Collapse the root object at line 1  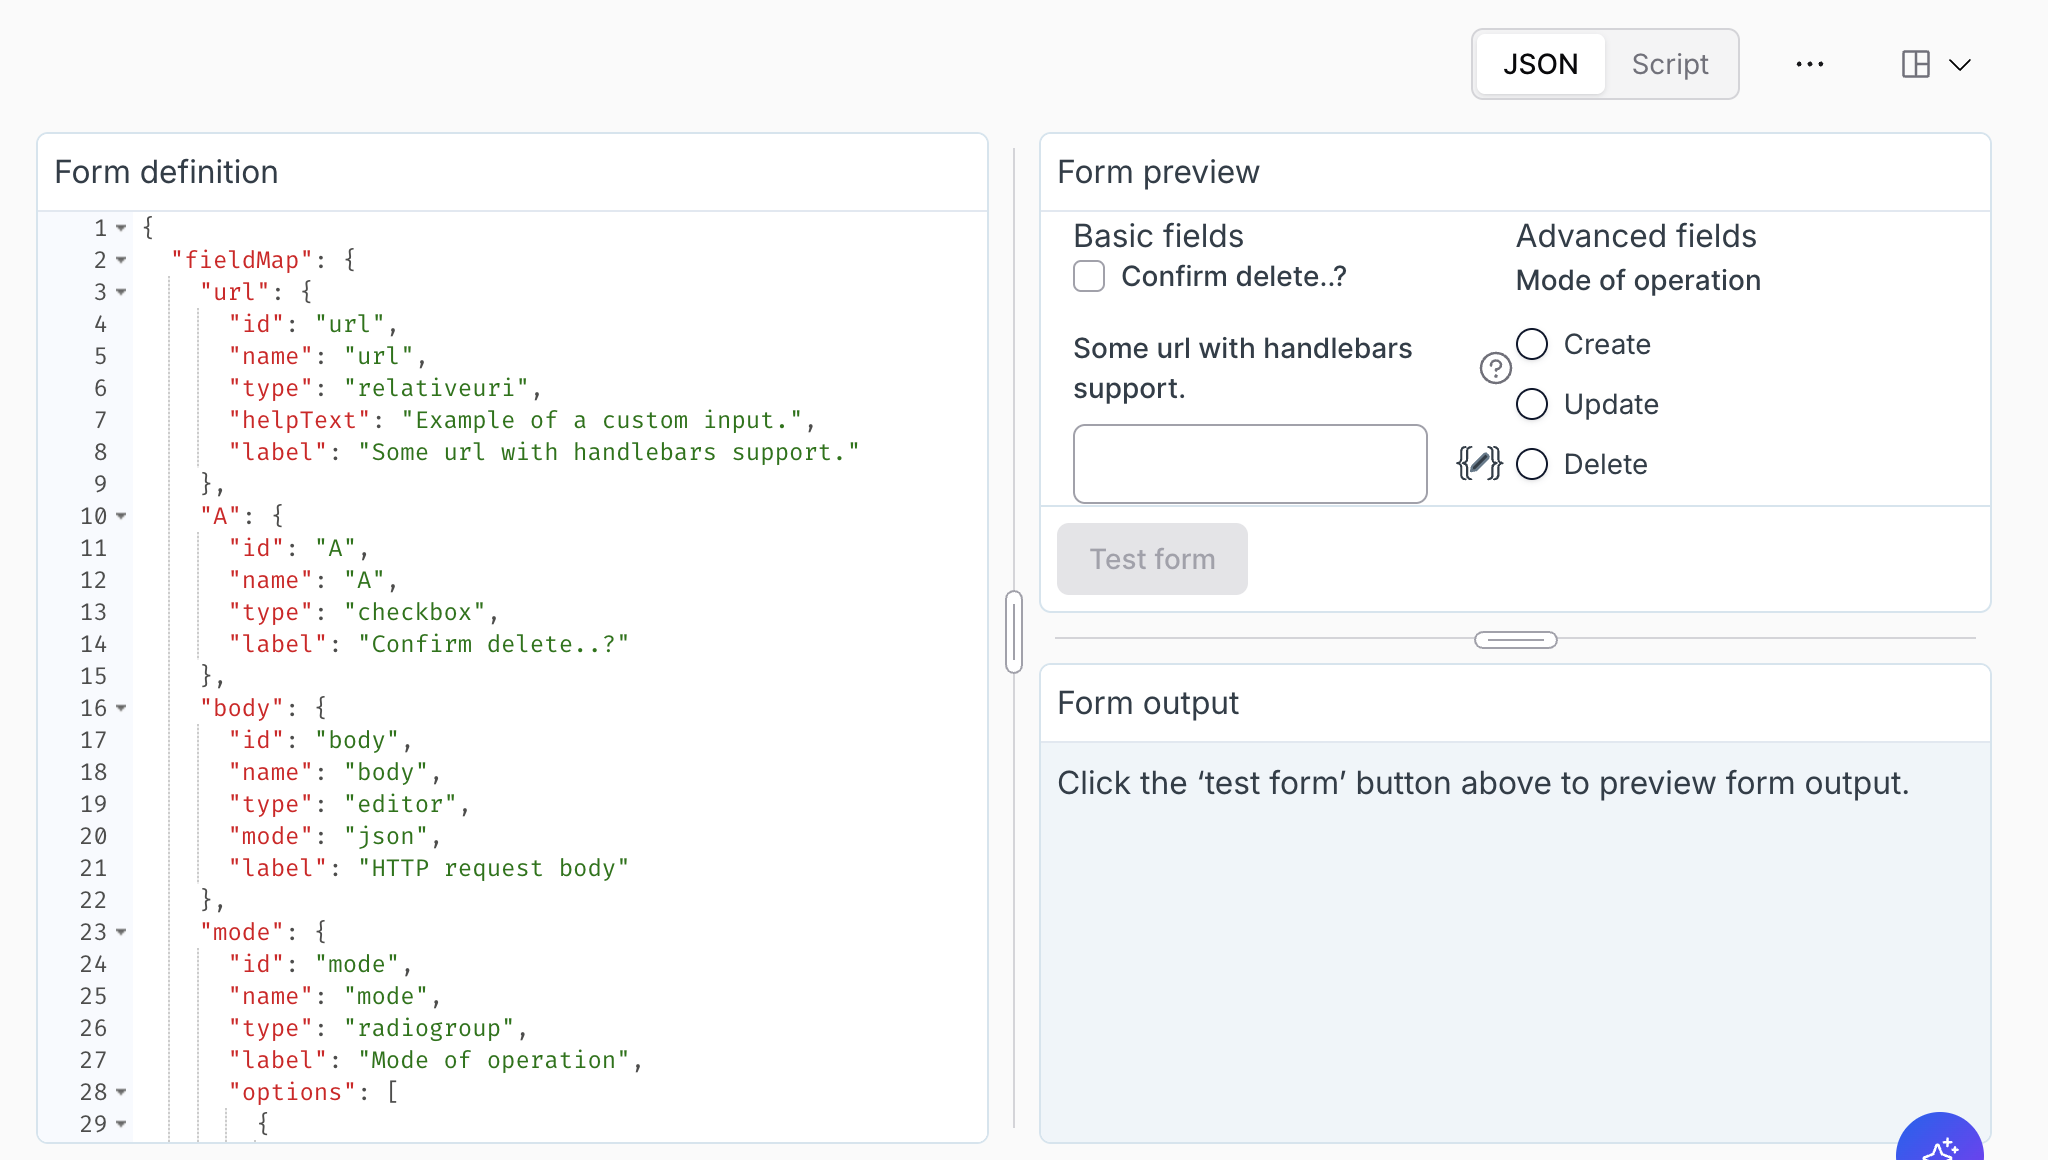point(121,228)
